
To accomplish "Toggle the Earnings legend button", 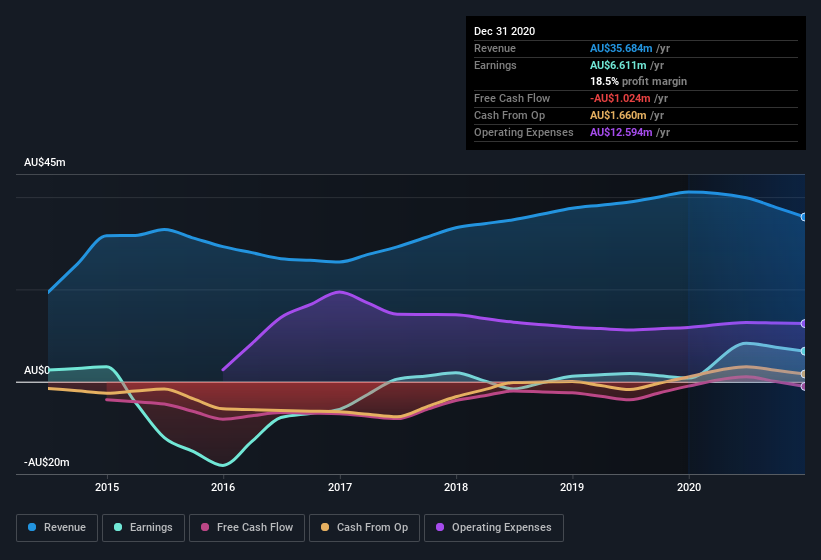I will tap(143, 528).
